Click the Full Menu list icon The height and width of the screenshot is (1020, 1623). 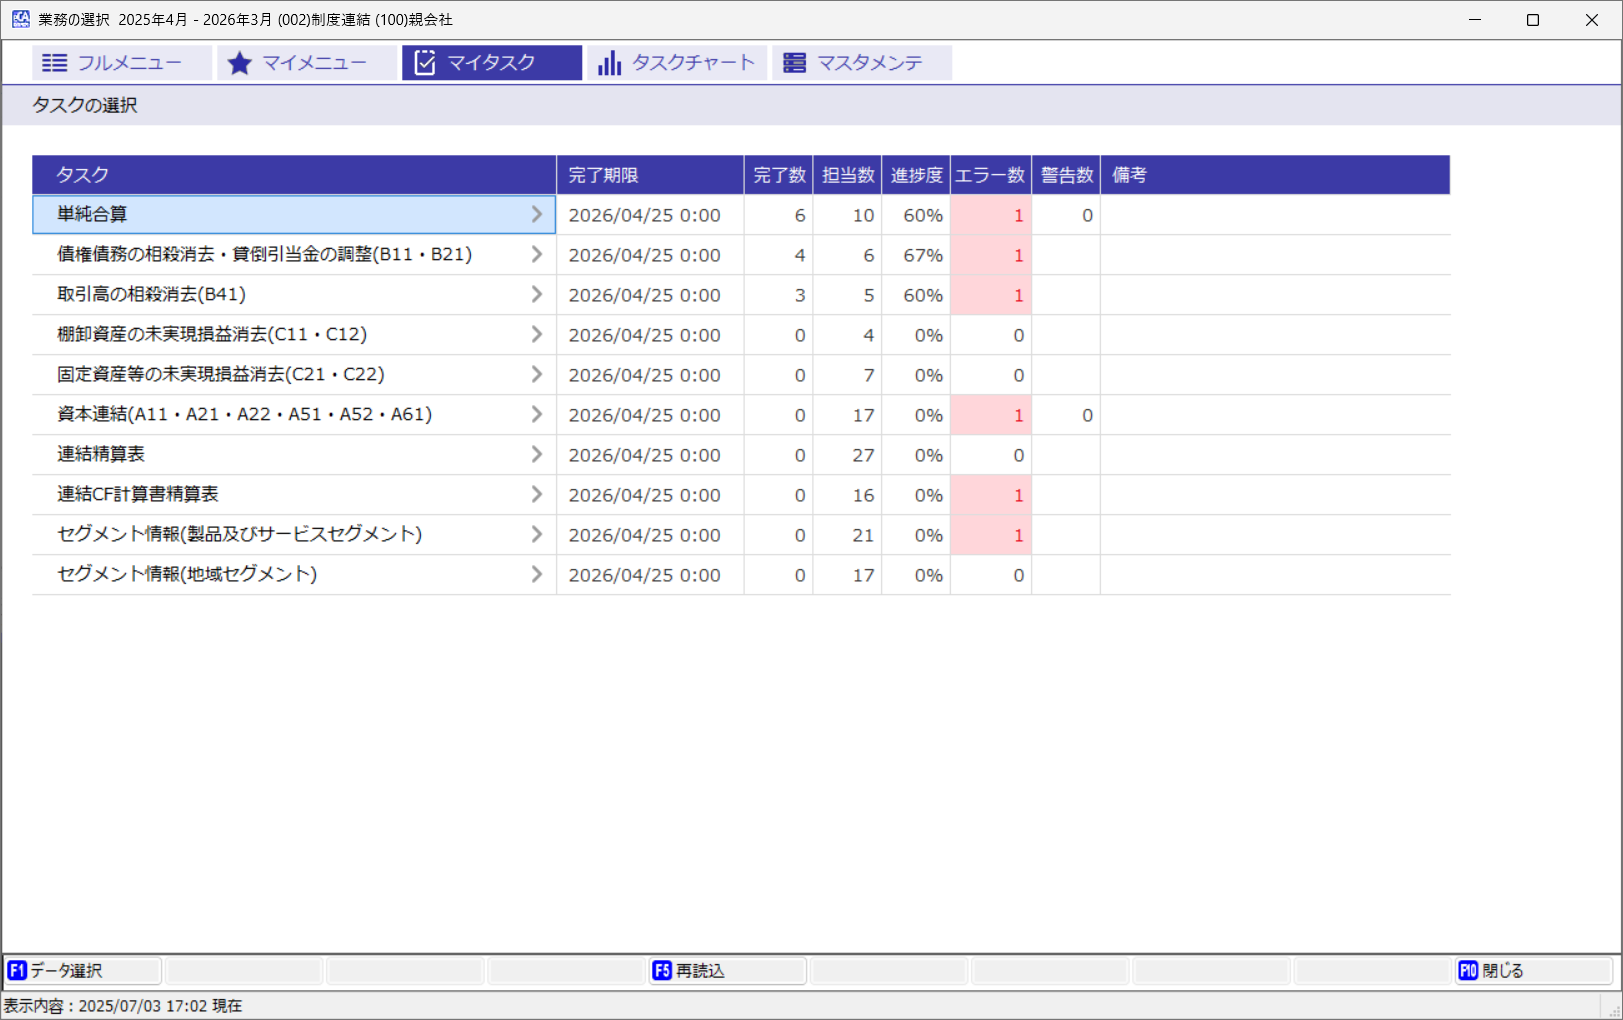point(55,63)
